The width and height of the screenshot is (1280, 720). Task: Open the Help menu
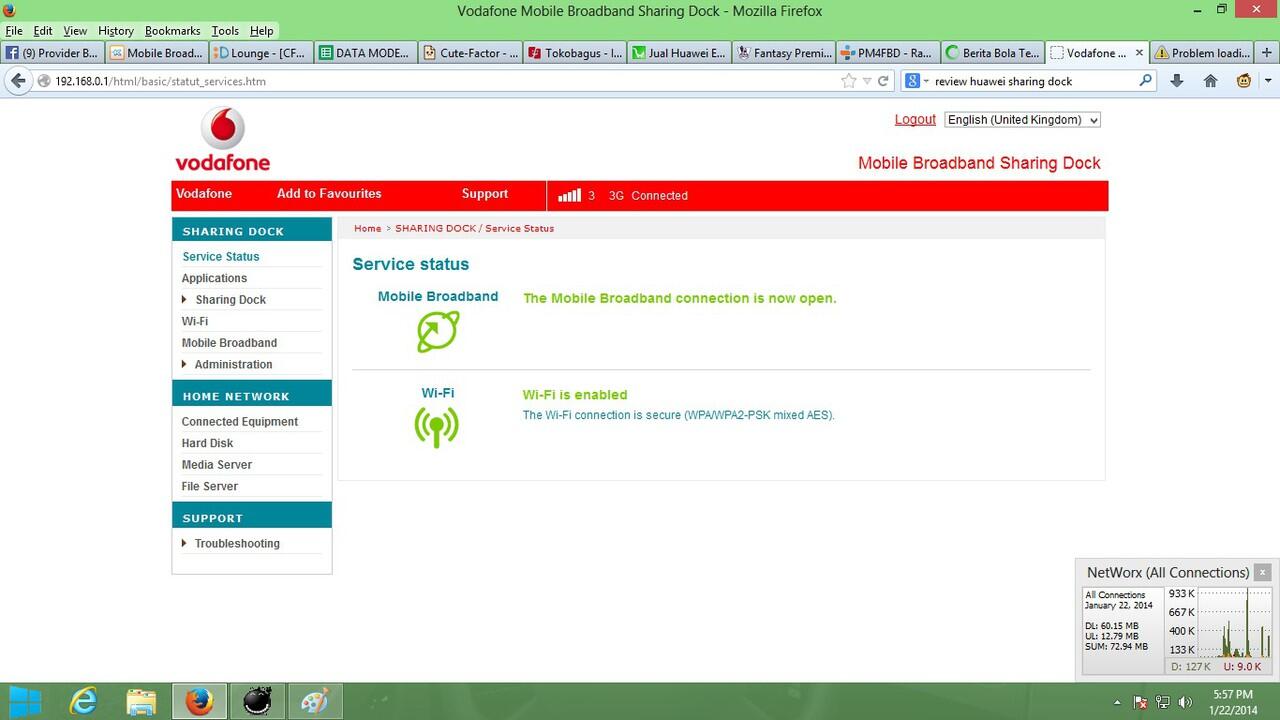click(x=261, y=31)
